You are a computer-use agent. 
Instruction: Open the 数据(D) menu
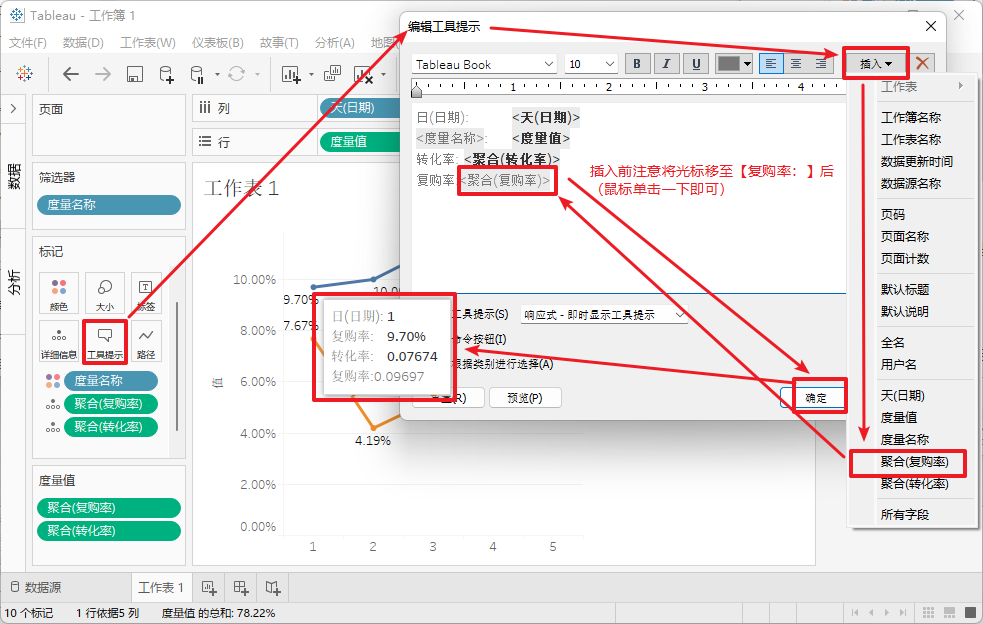click(83, 43)
